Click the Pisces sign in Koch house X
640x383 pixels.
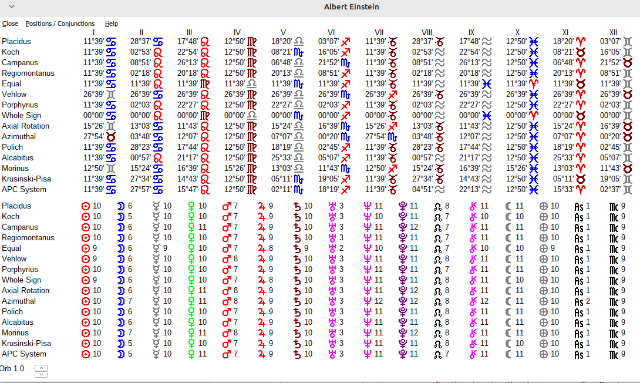(x=533, y=52)
